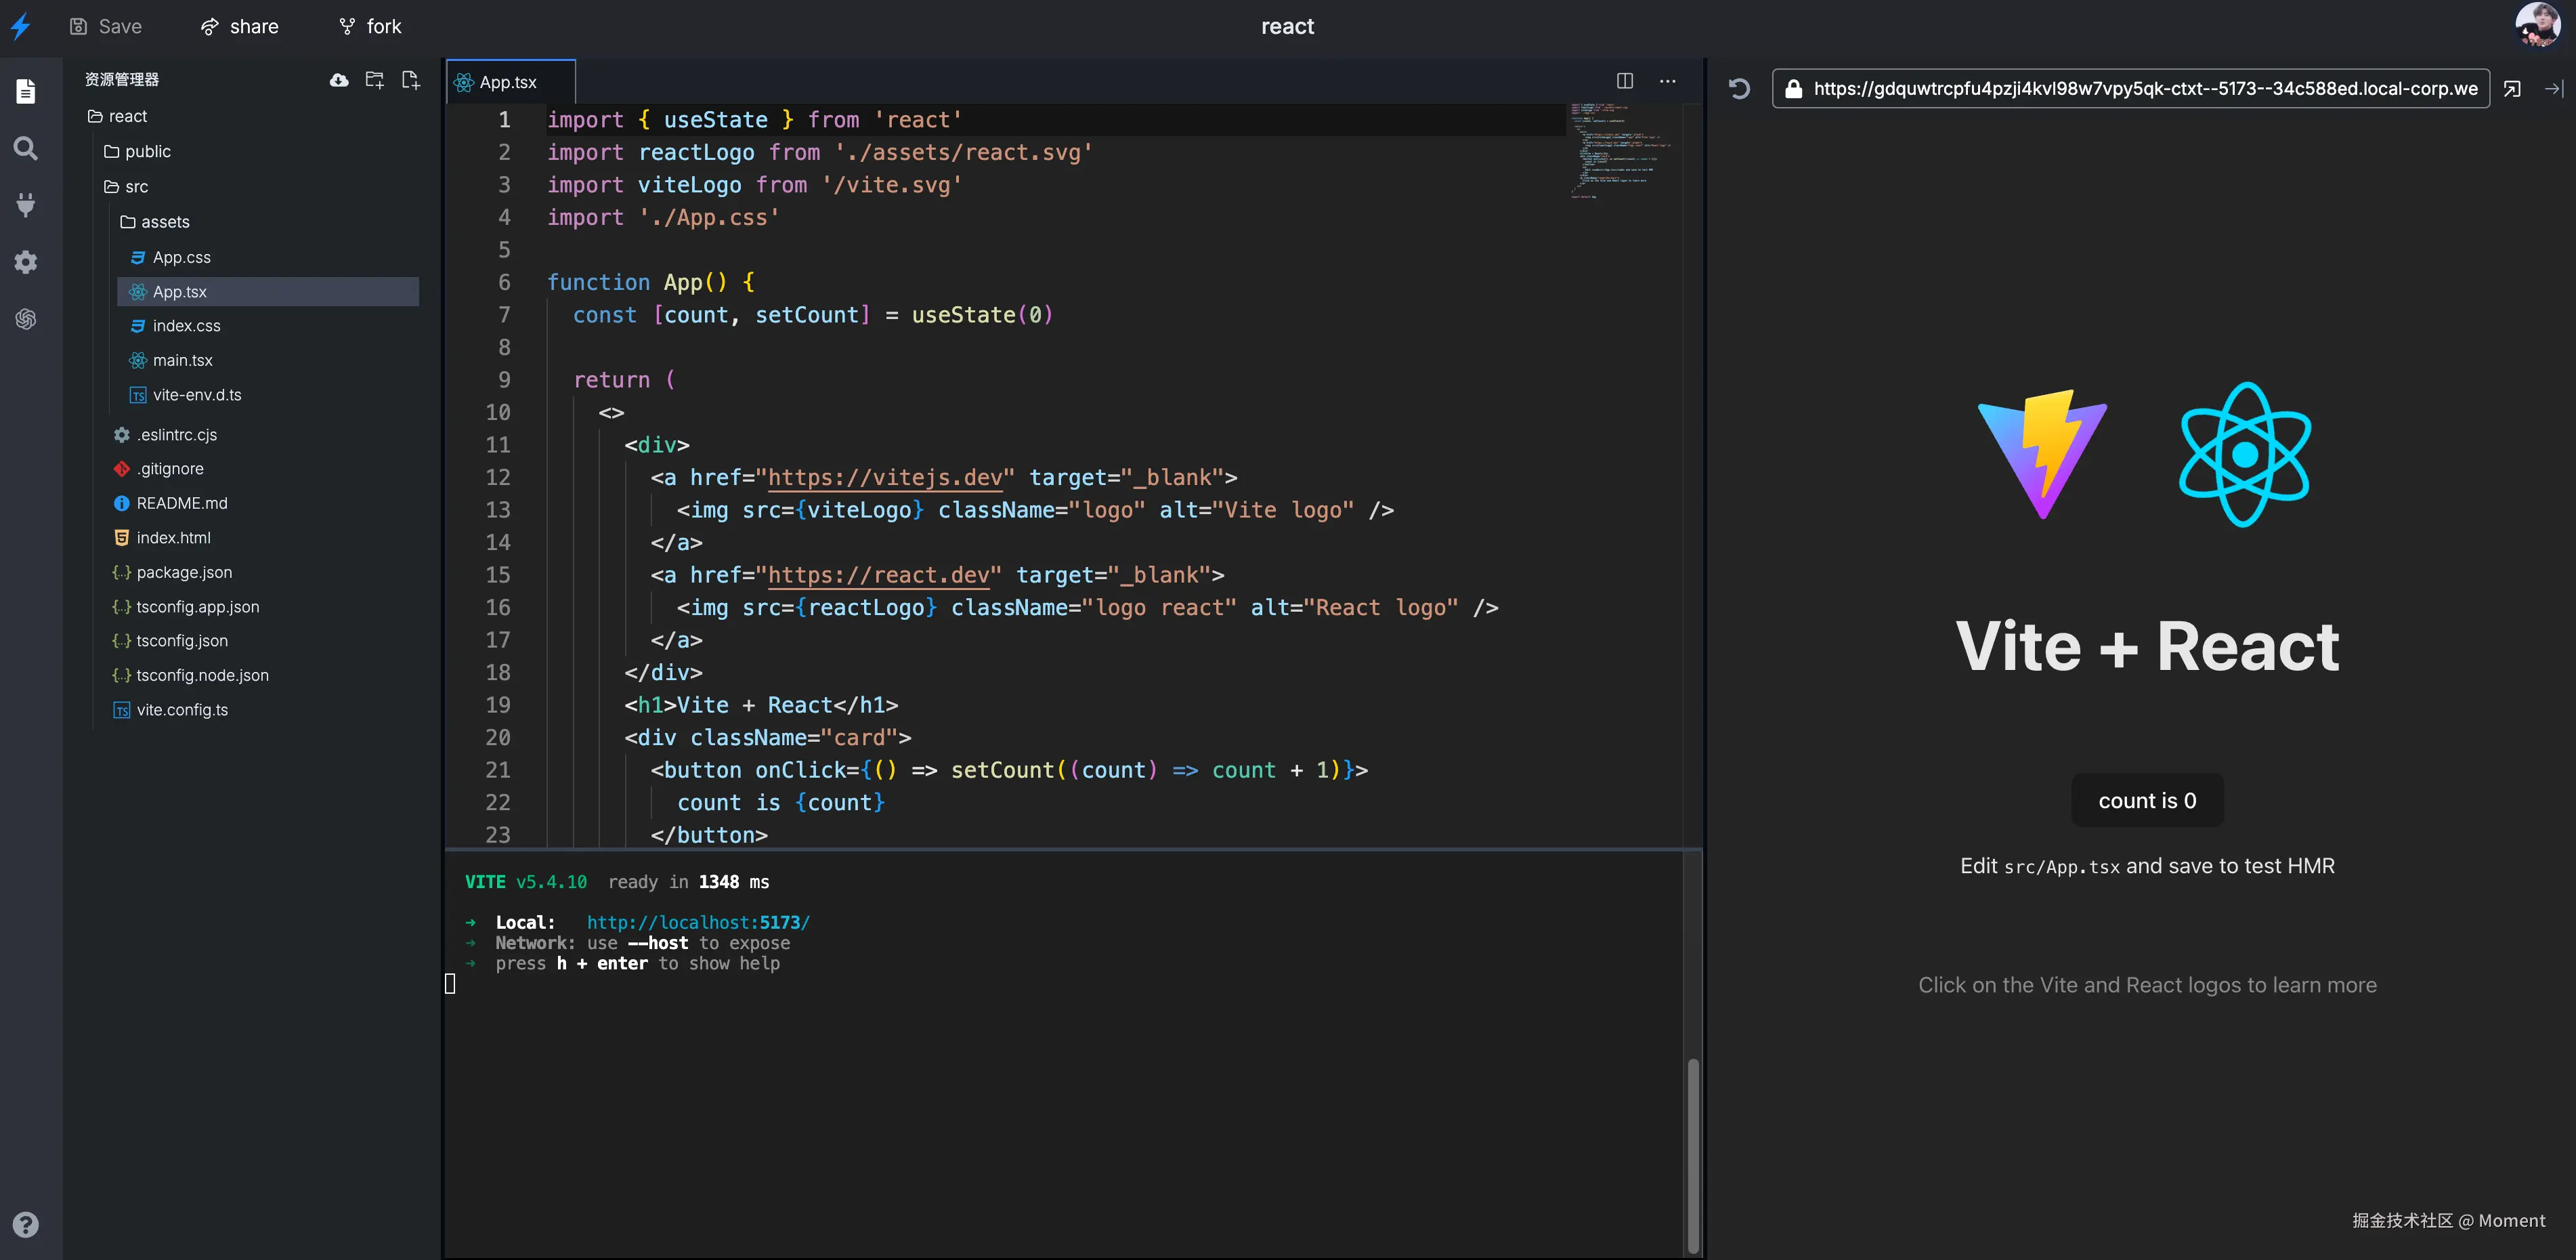Expand the assets folder
2576x1260 pixels.
pyautogui.click(x=154, y=221)
